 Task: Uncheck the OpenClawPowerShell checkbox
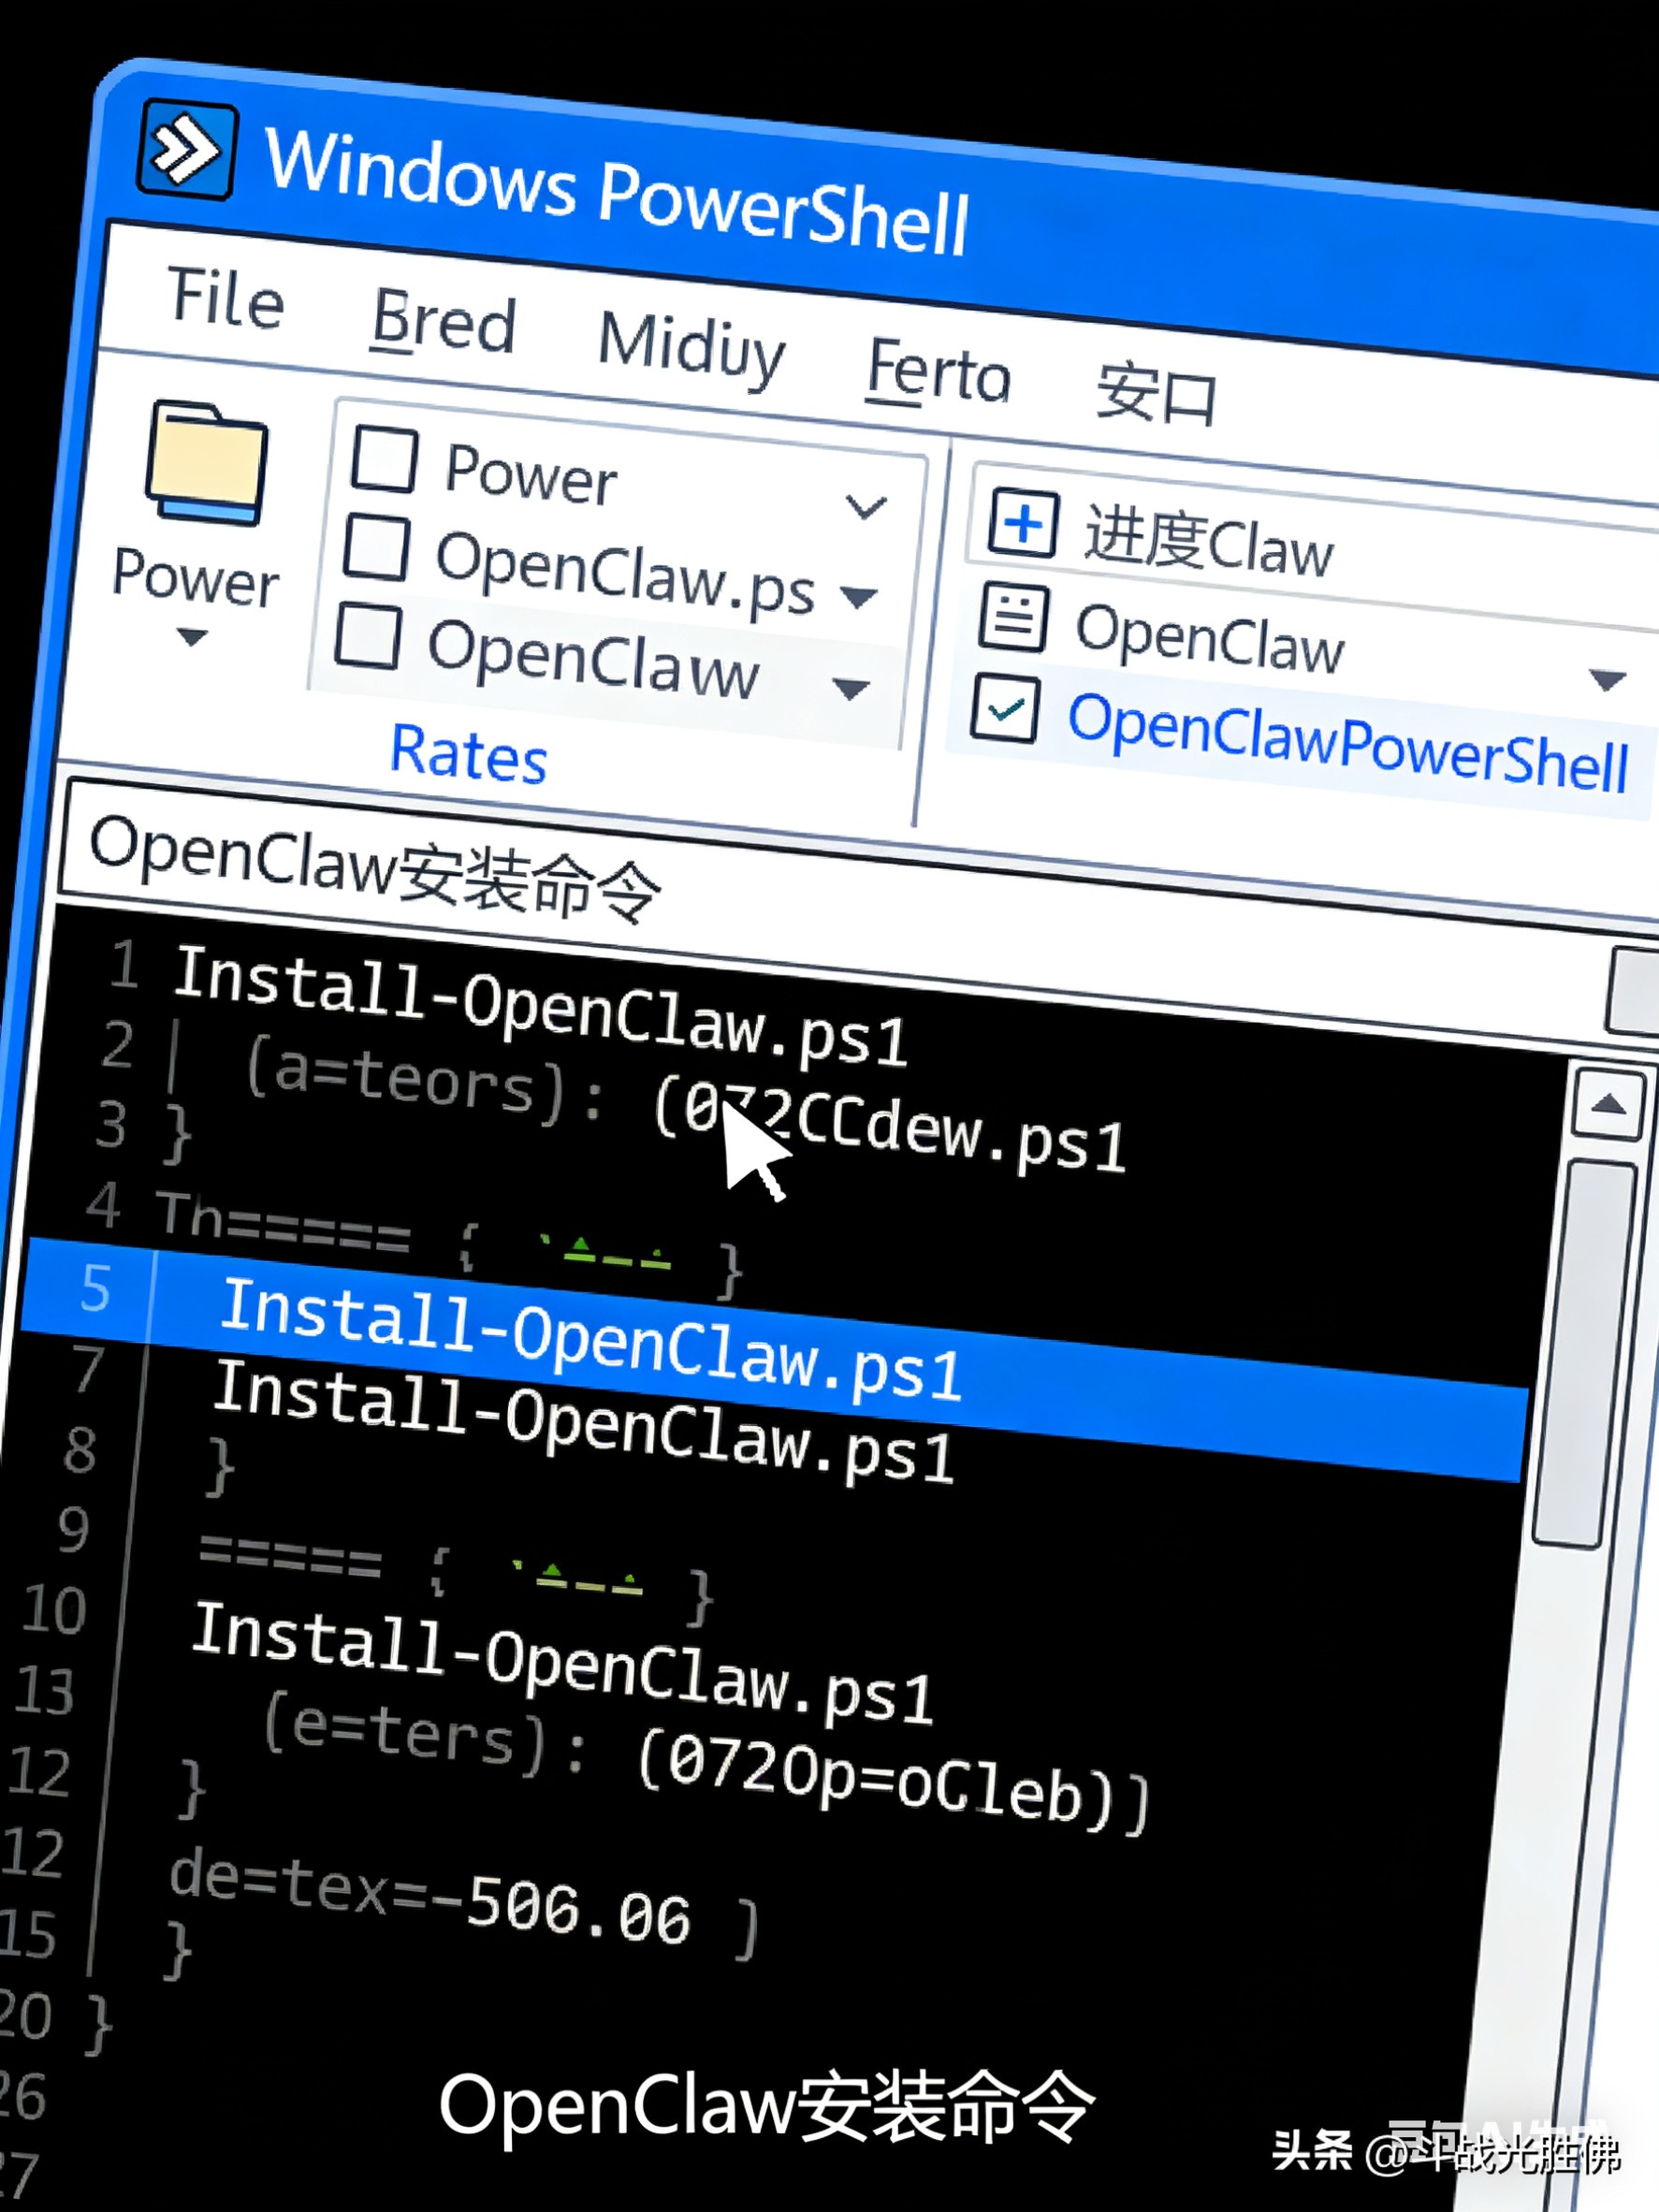pyautogui.click(x=1004, y=709)
